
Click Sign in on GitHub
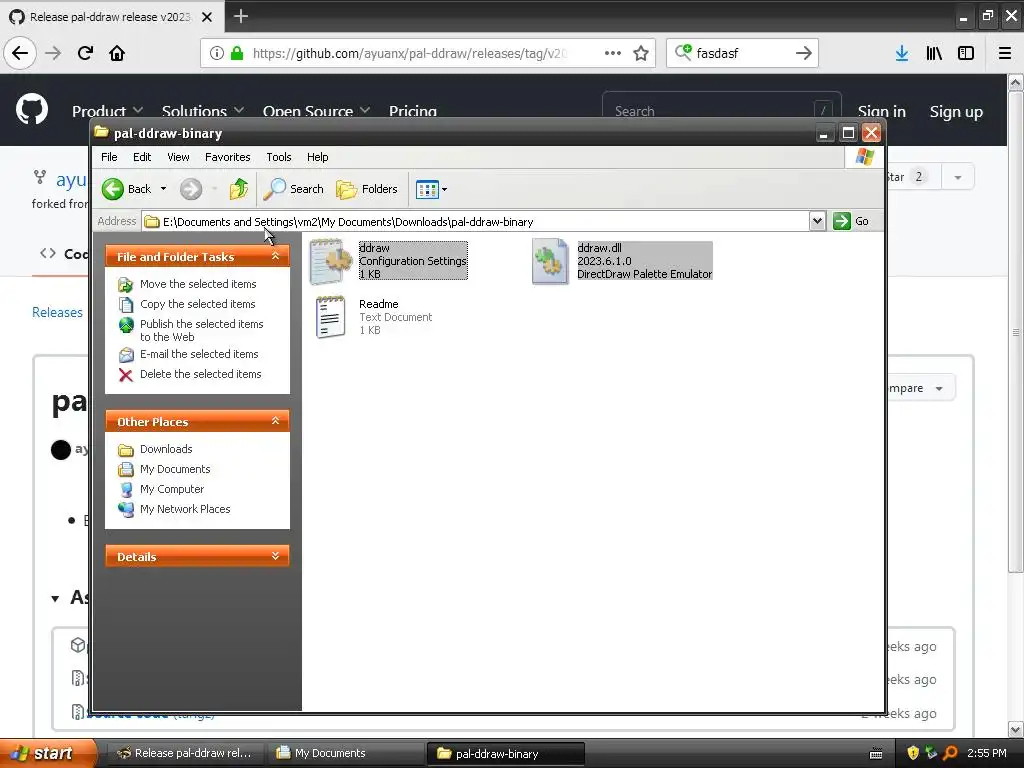pos(882,112)
